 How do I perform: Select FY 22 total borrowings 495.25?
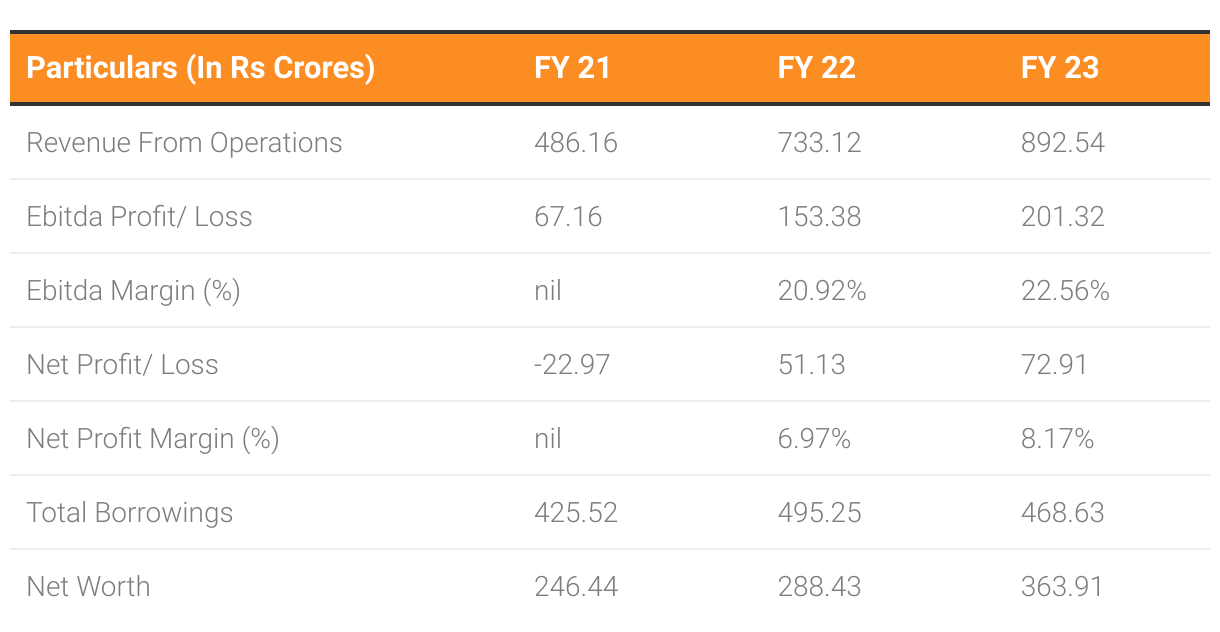click(820, 513)
